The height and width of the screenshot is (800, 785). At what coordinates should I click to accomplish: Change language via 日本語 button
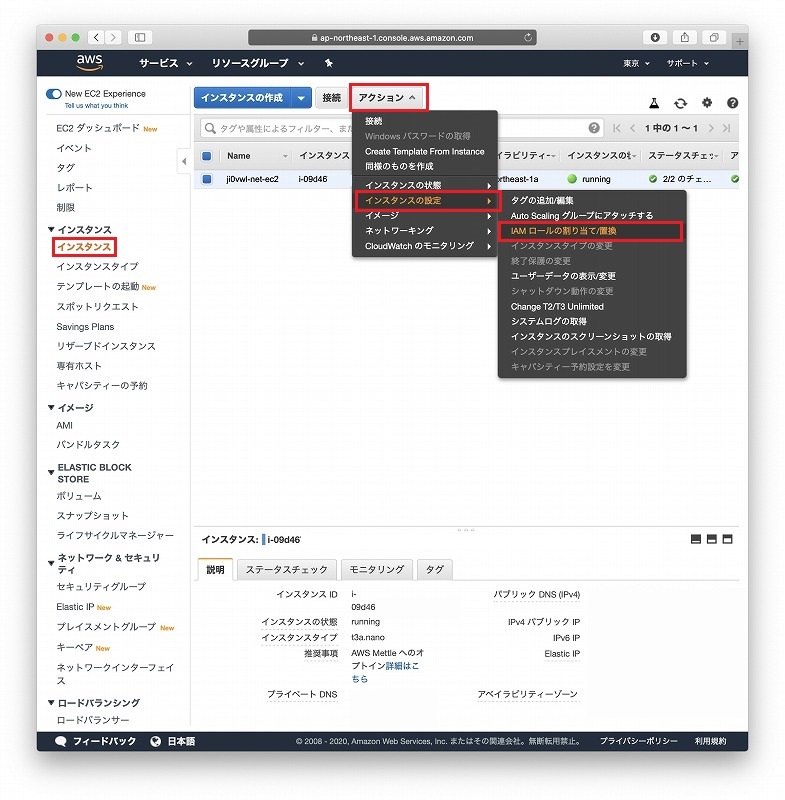tap(173, 741)
